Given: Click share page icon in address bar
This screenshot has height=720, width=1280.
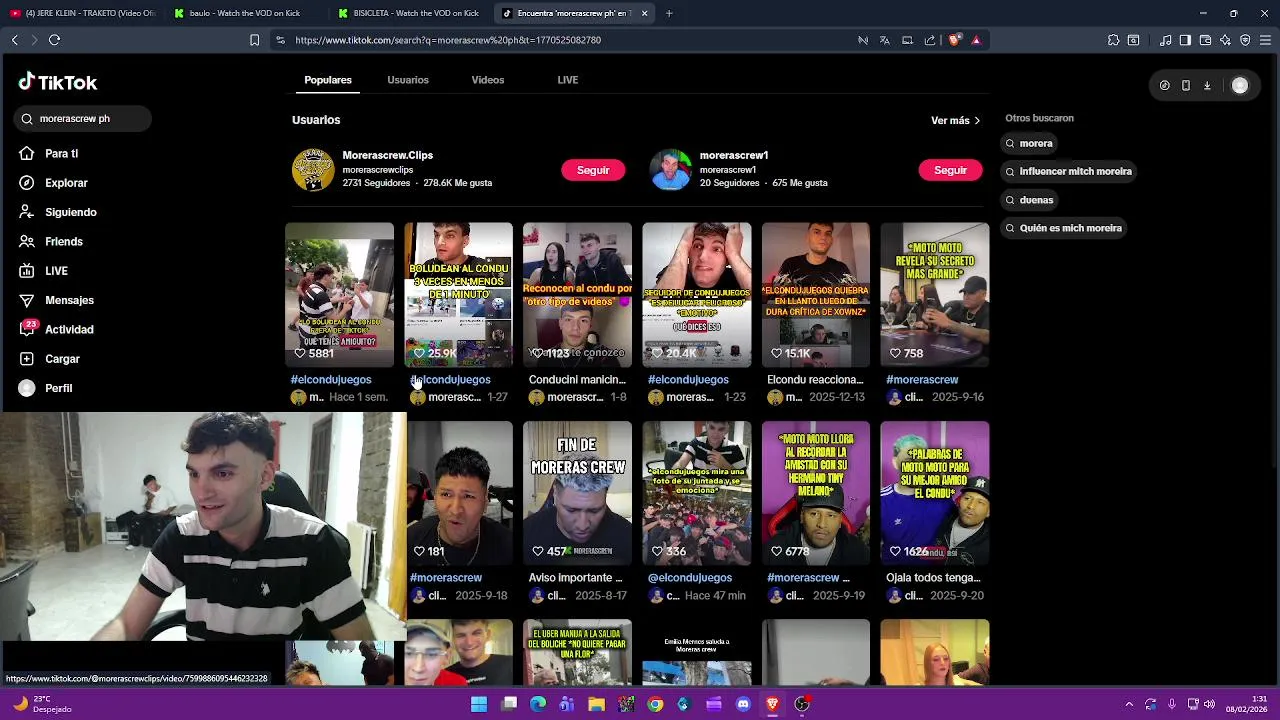Looking at the screenshot, I should [930, 40].
